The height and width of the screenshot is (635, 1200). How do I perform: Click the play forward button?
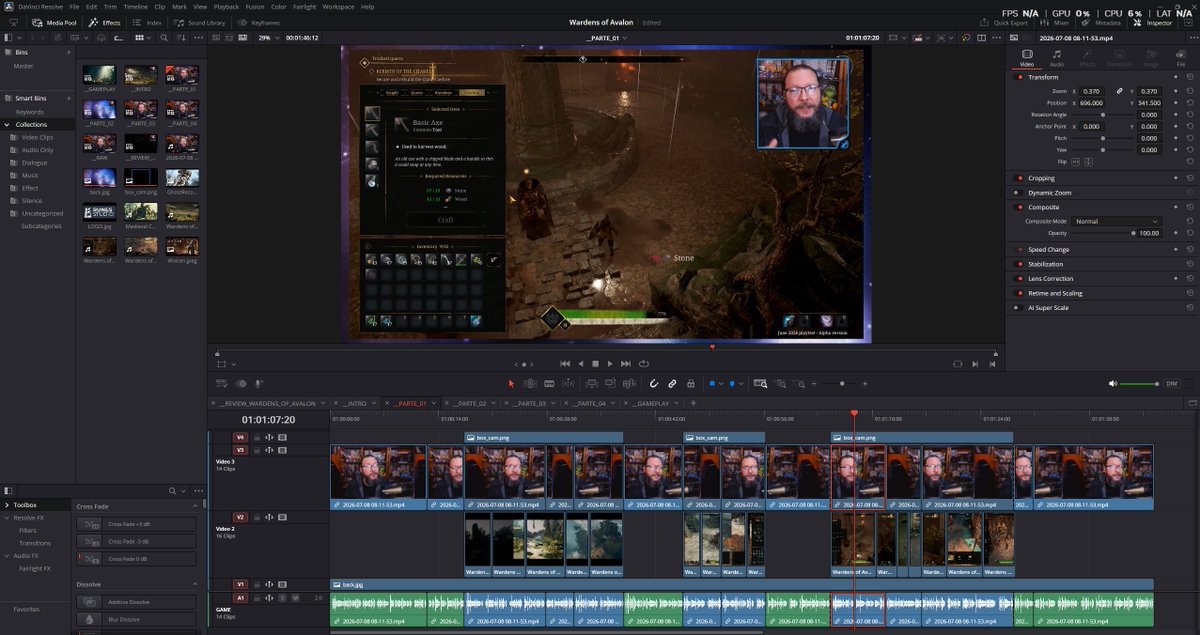pos(610,364)
